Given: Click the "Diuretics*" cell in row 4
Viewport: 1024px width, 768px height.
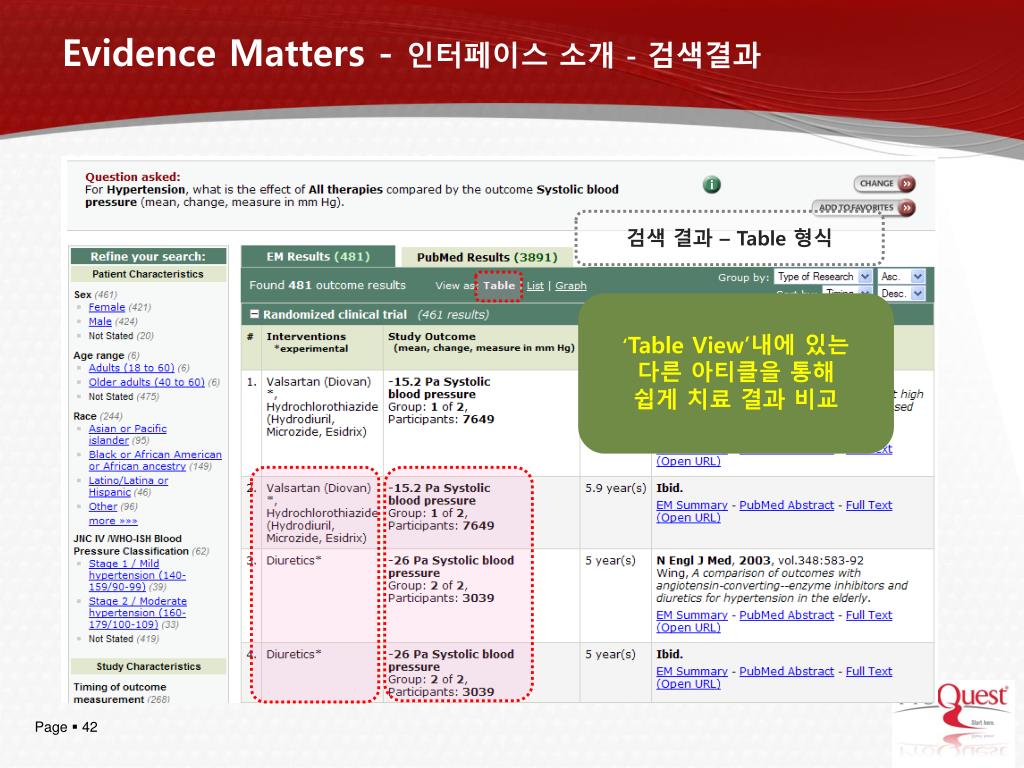Looking at the screenshot, I should point(293,654).
